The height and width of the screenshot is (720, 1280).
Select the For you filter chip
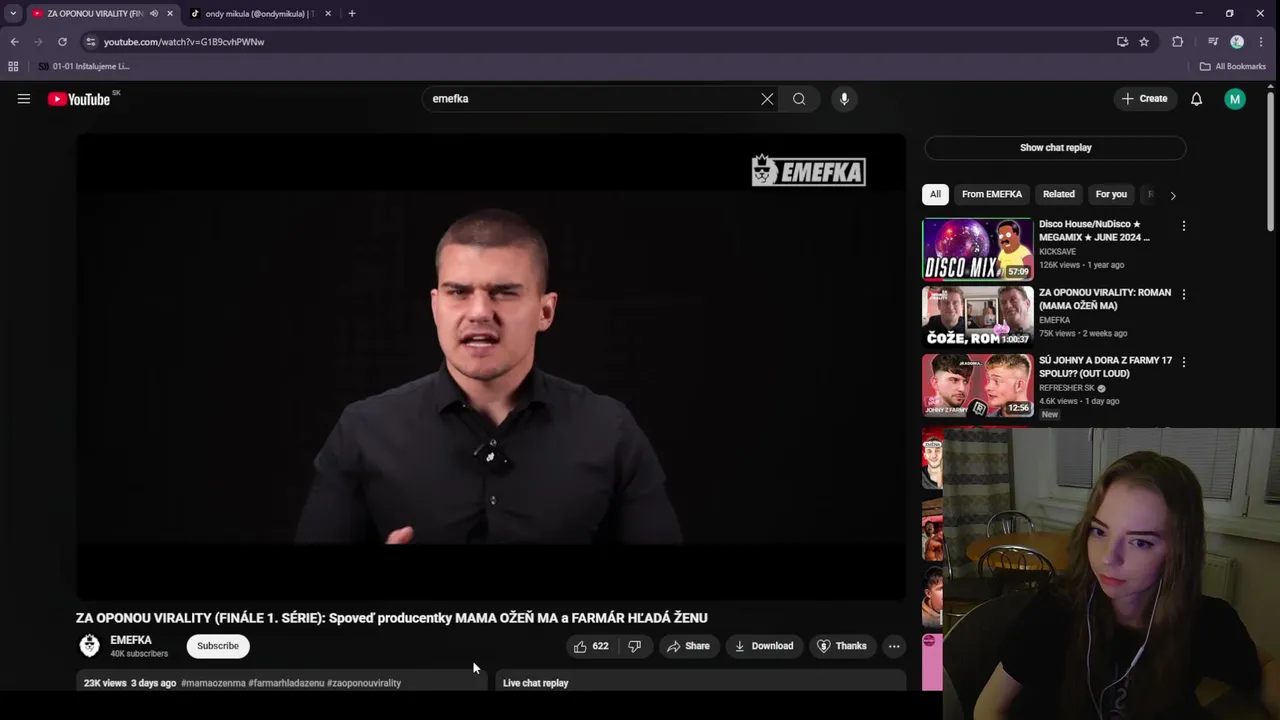(1111, 194)
